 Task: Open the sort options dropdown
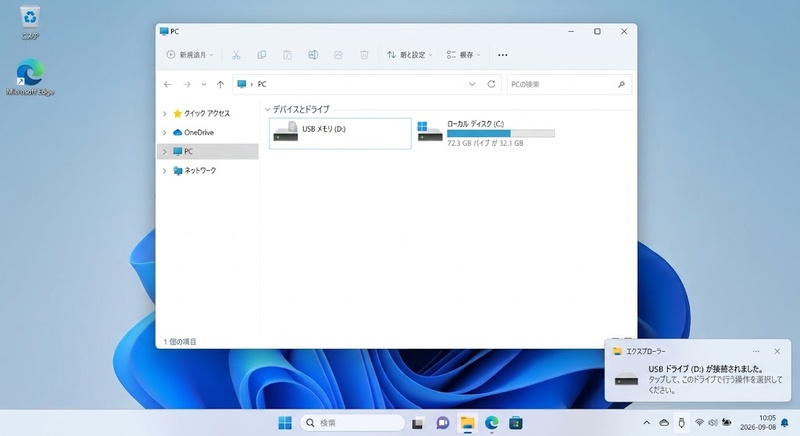coord(410,55)
